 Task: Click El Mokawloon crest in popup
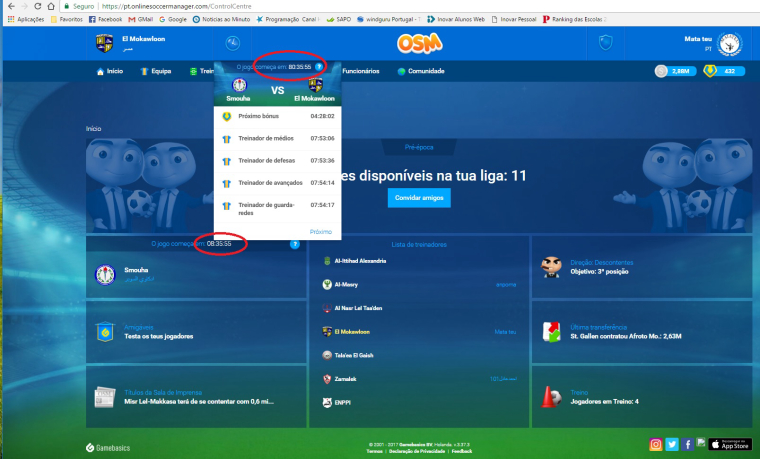pyautogui.click(x=316, y=85)
